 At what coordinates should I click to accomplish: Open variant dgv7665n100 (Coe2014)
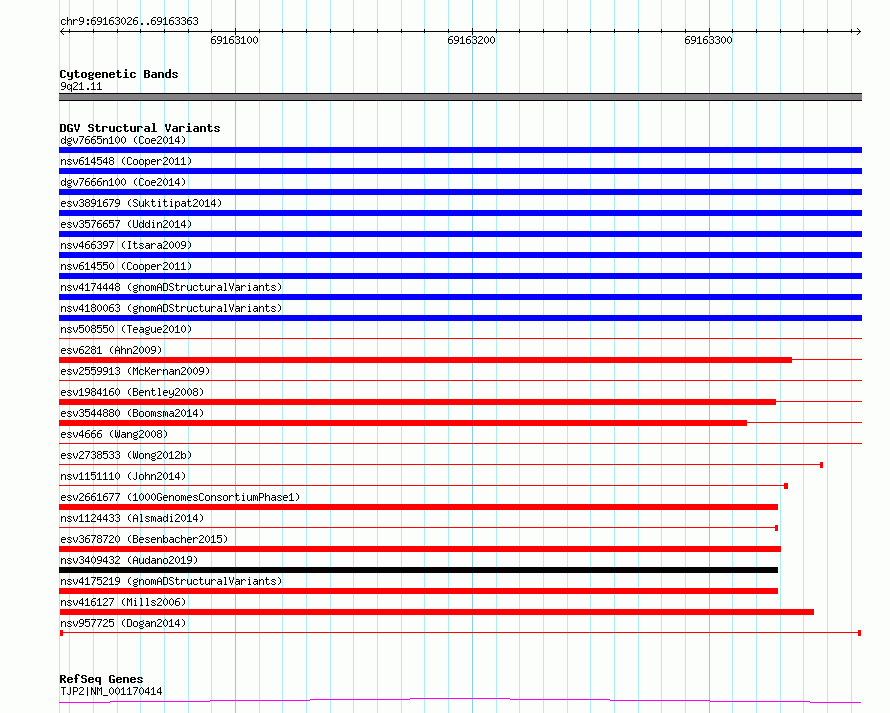(123, 140)
